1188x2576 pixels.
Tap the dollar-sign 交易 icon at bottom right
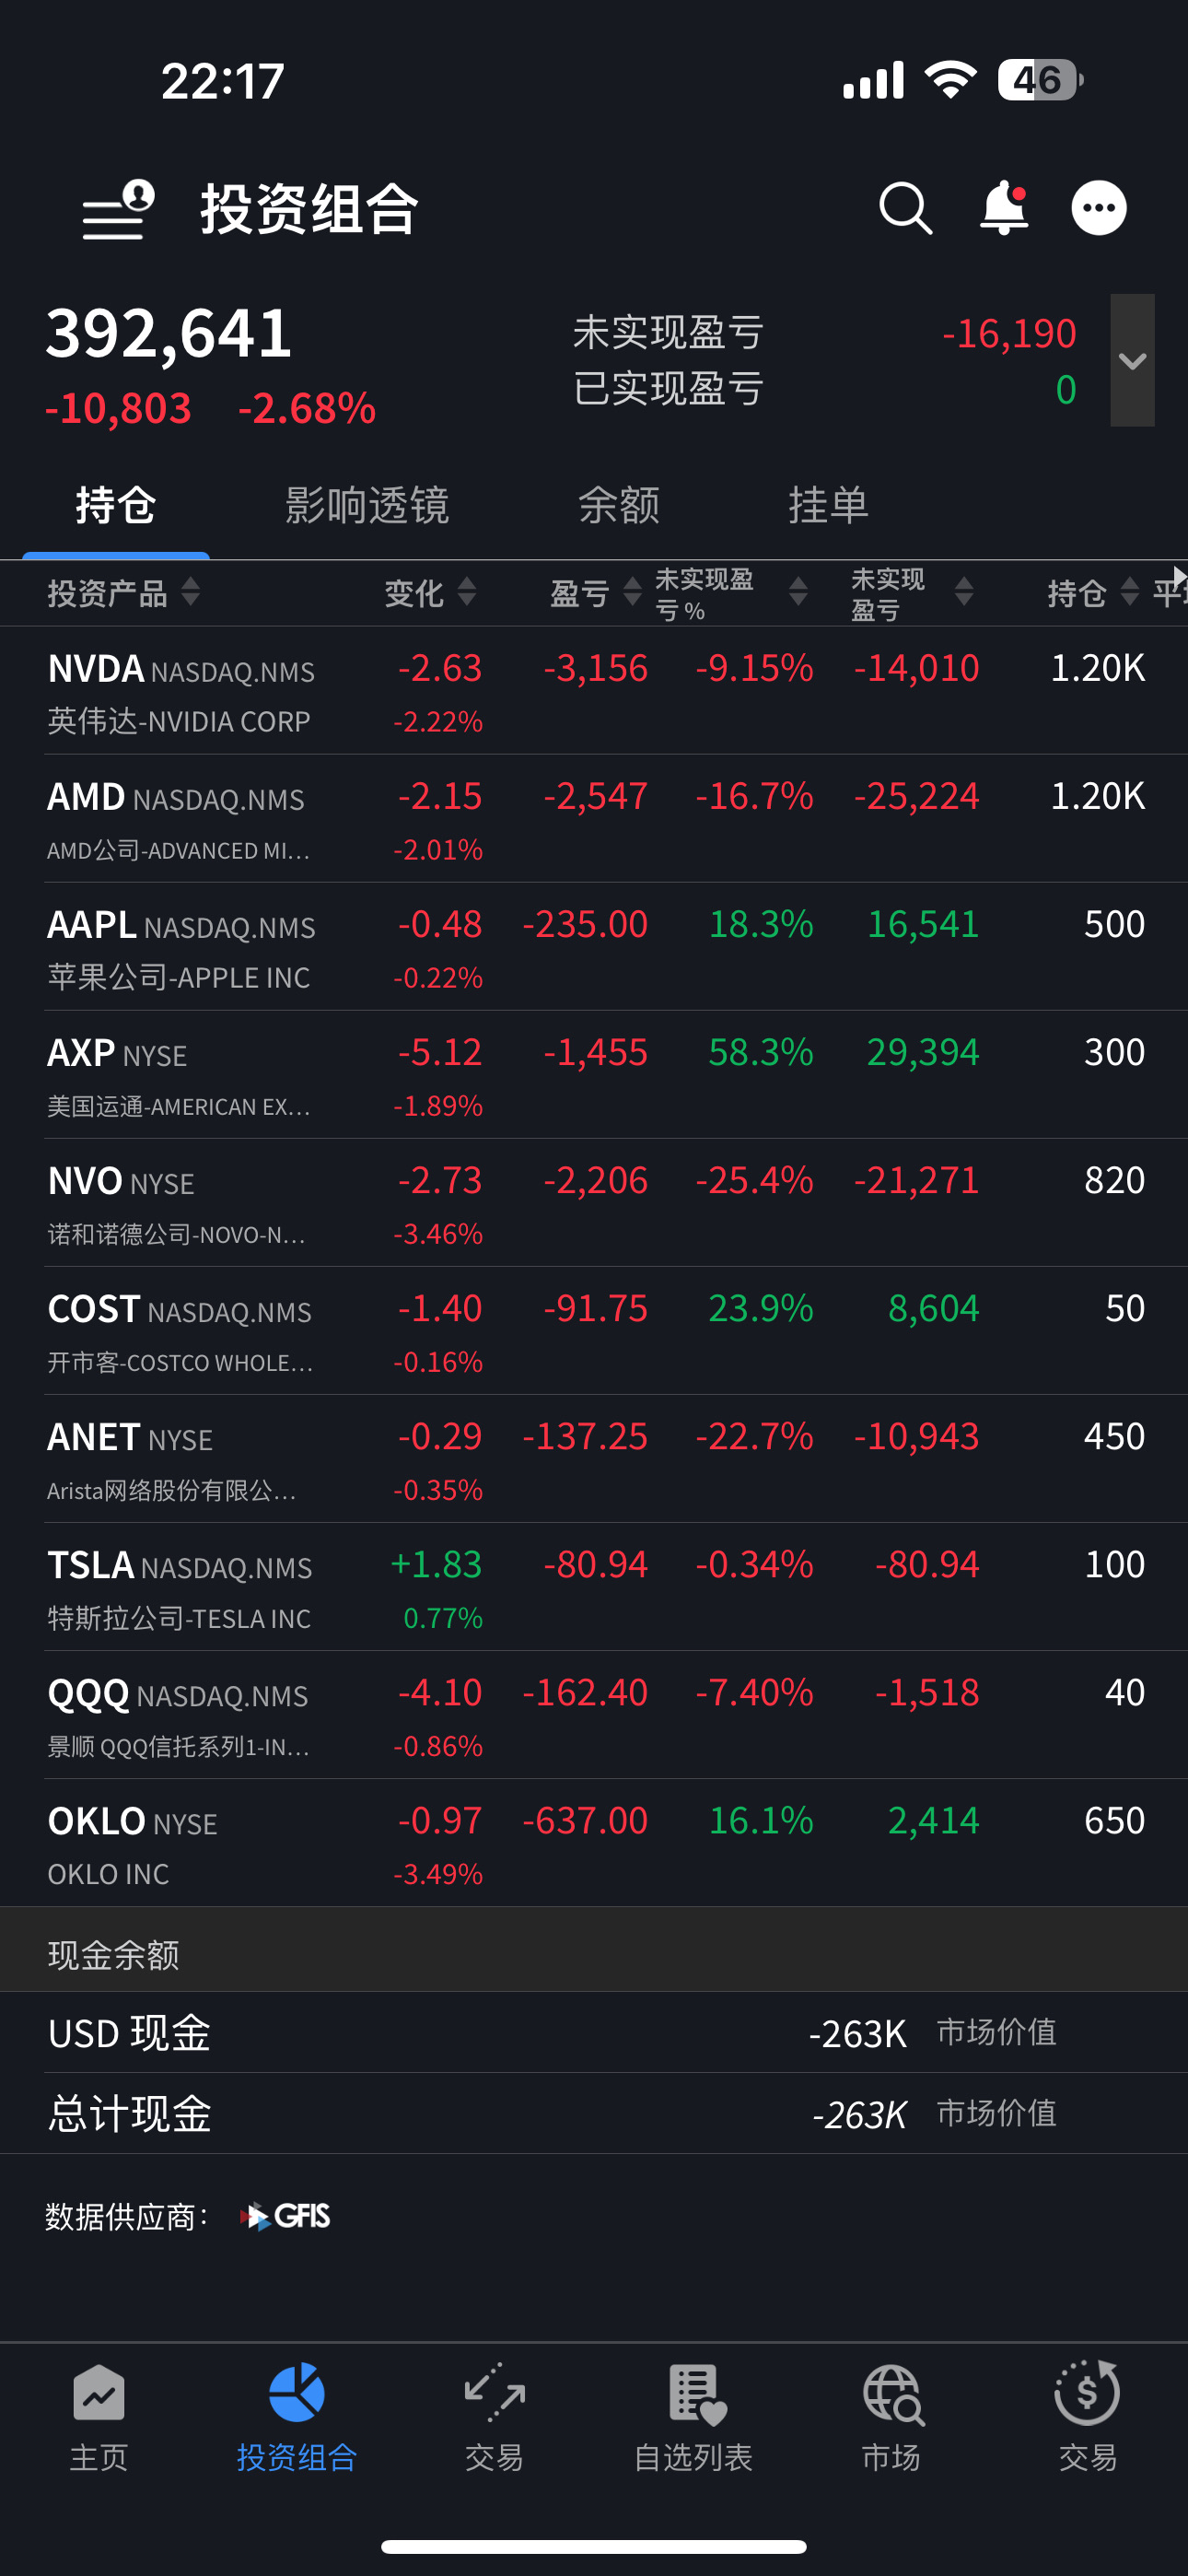(1088, 2416)
